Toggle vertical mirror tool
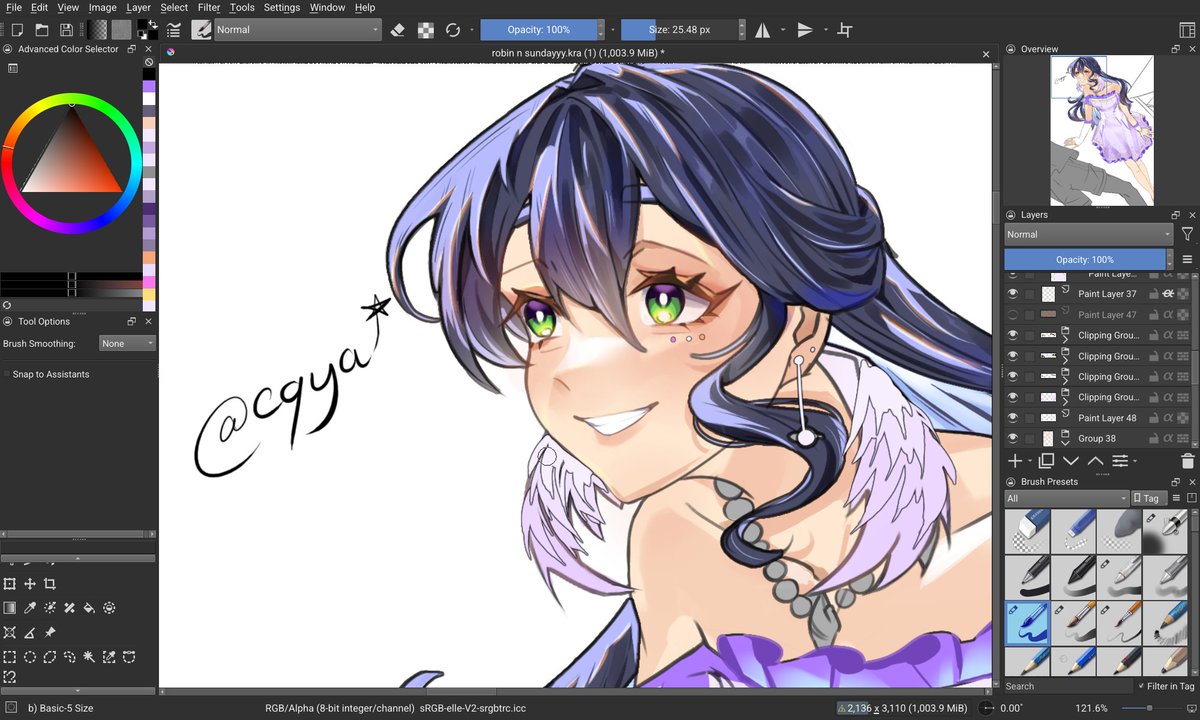Screen dimensions: 1200x720 tap(805, 30)
